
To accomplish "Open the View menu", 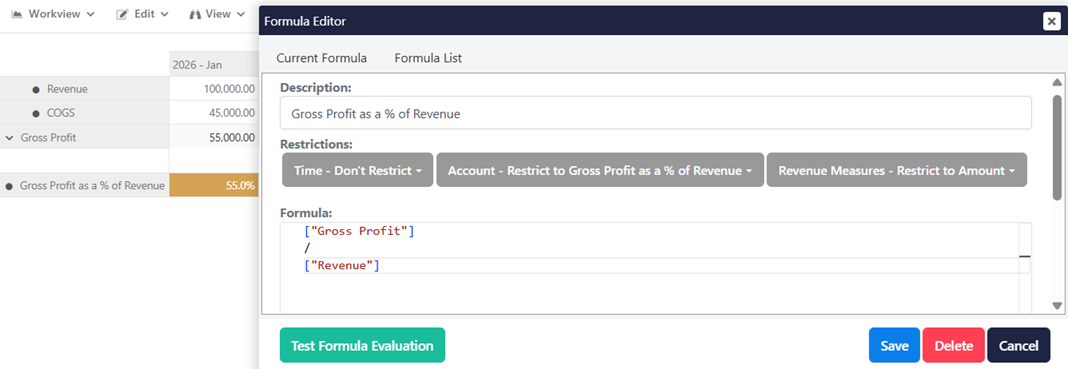I will 217,14.
